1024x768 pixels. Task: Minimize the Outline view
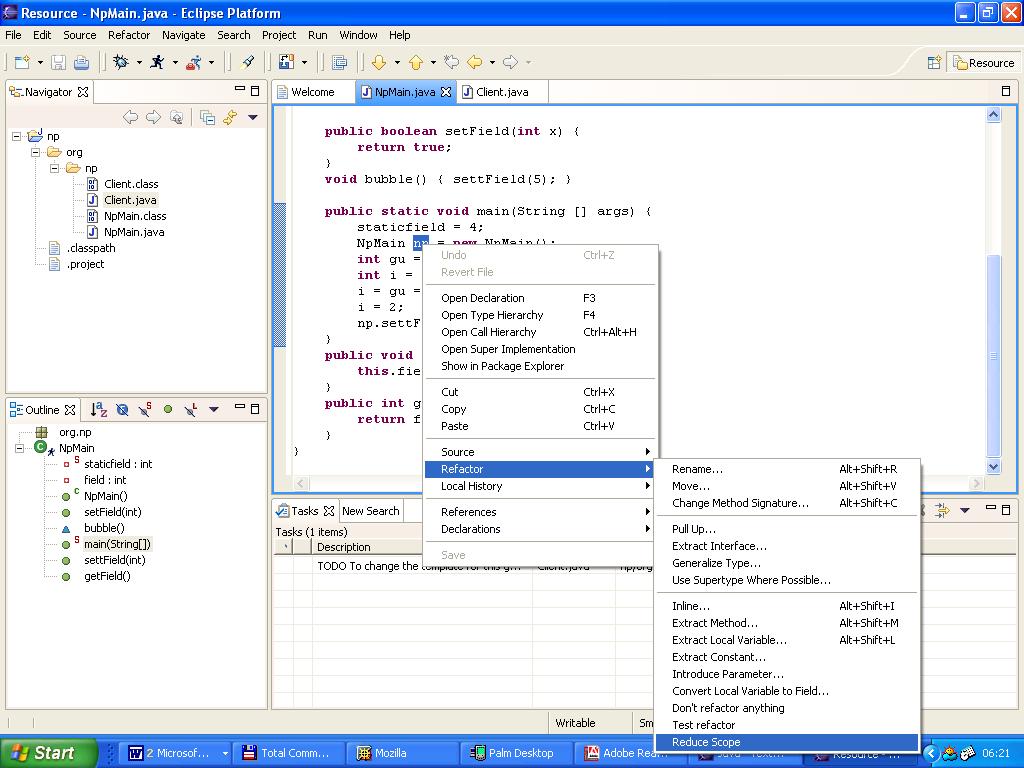pos(240,408)
